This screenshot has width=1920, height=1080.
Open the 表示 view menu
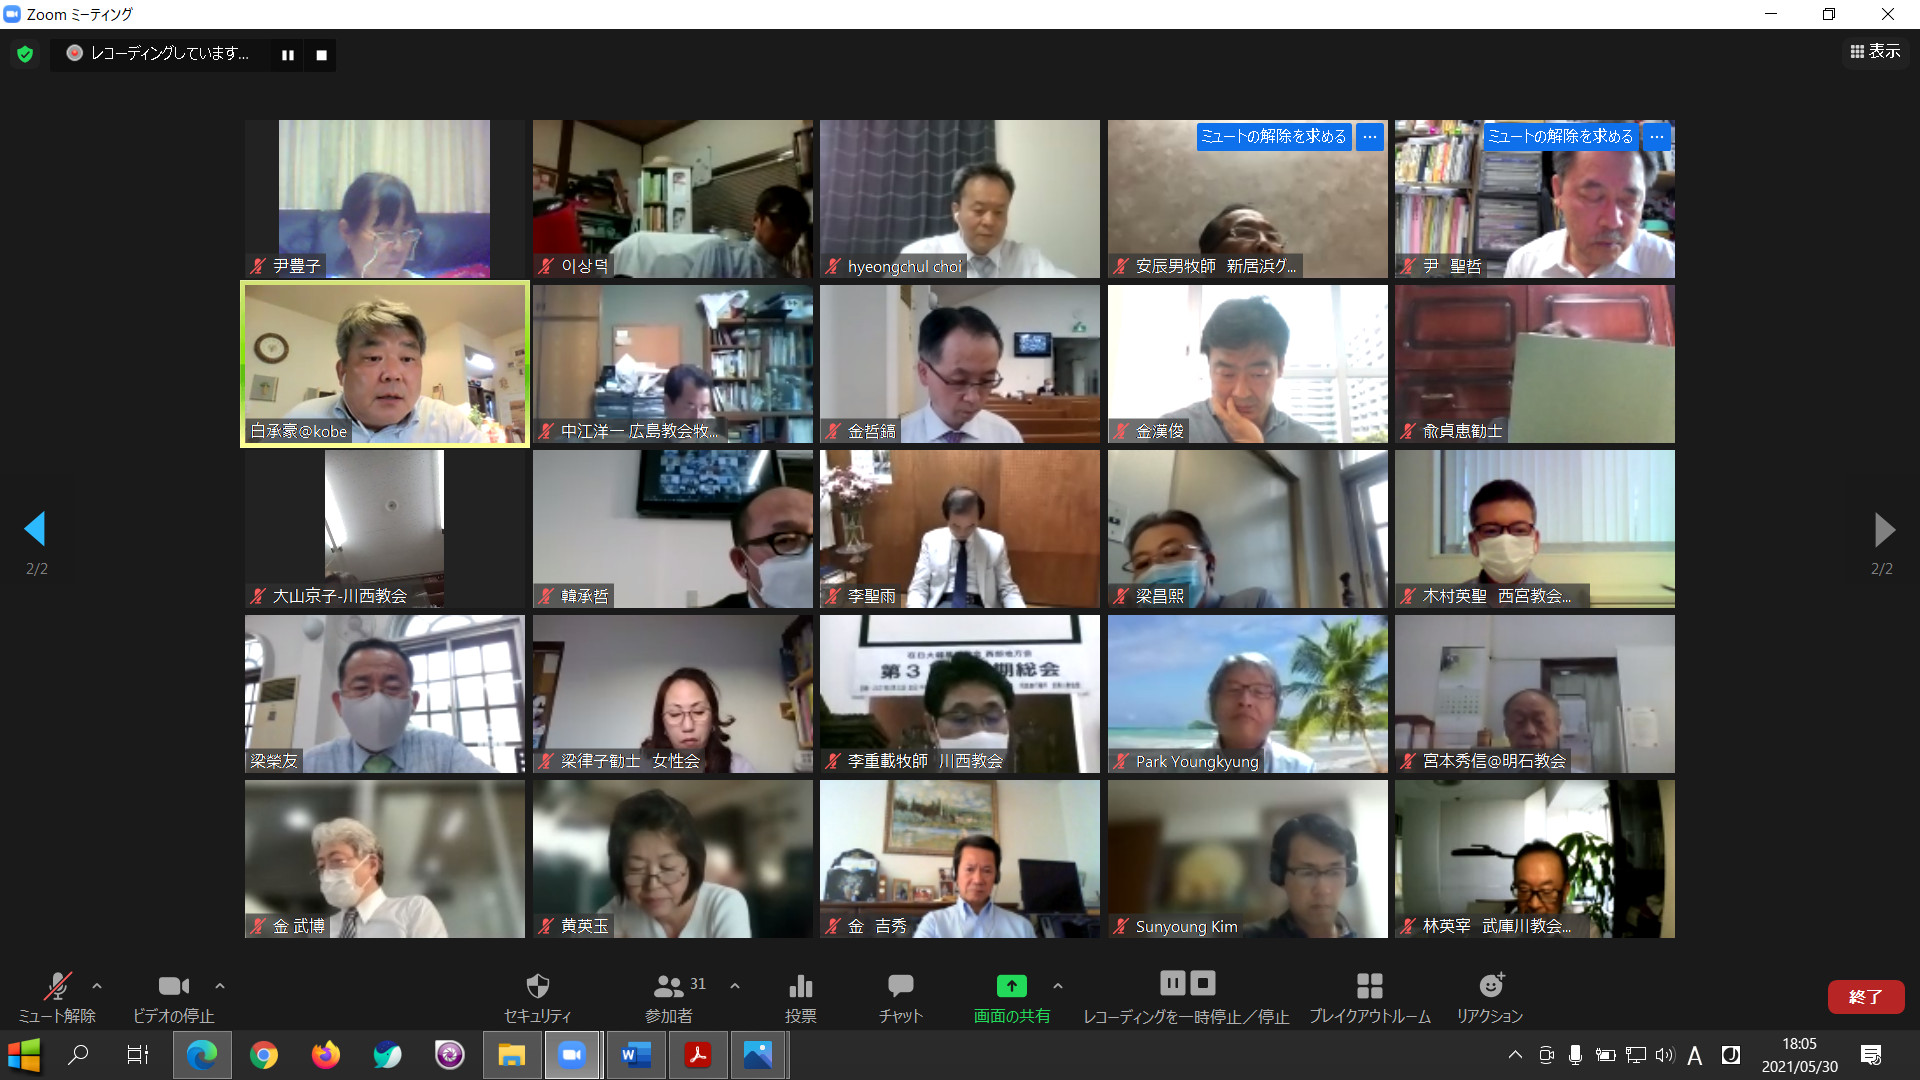coord(1875,52)
